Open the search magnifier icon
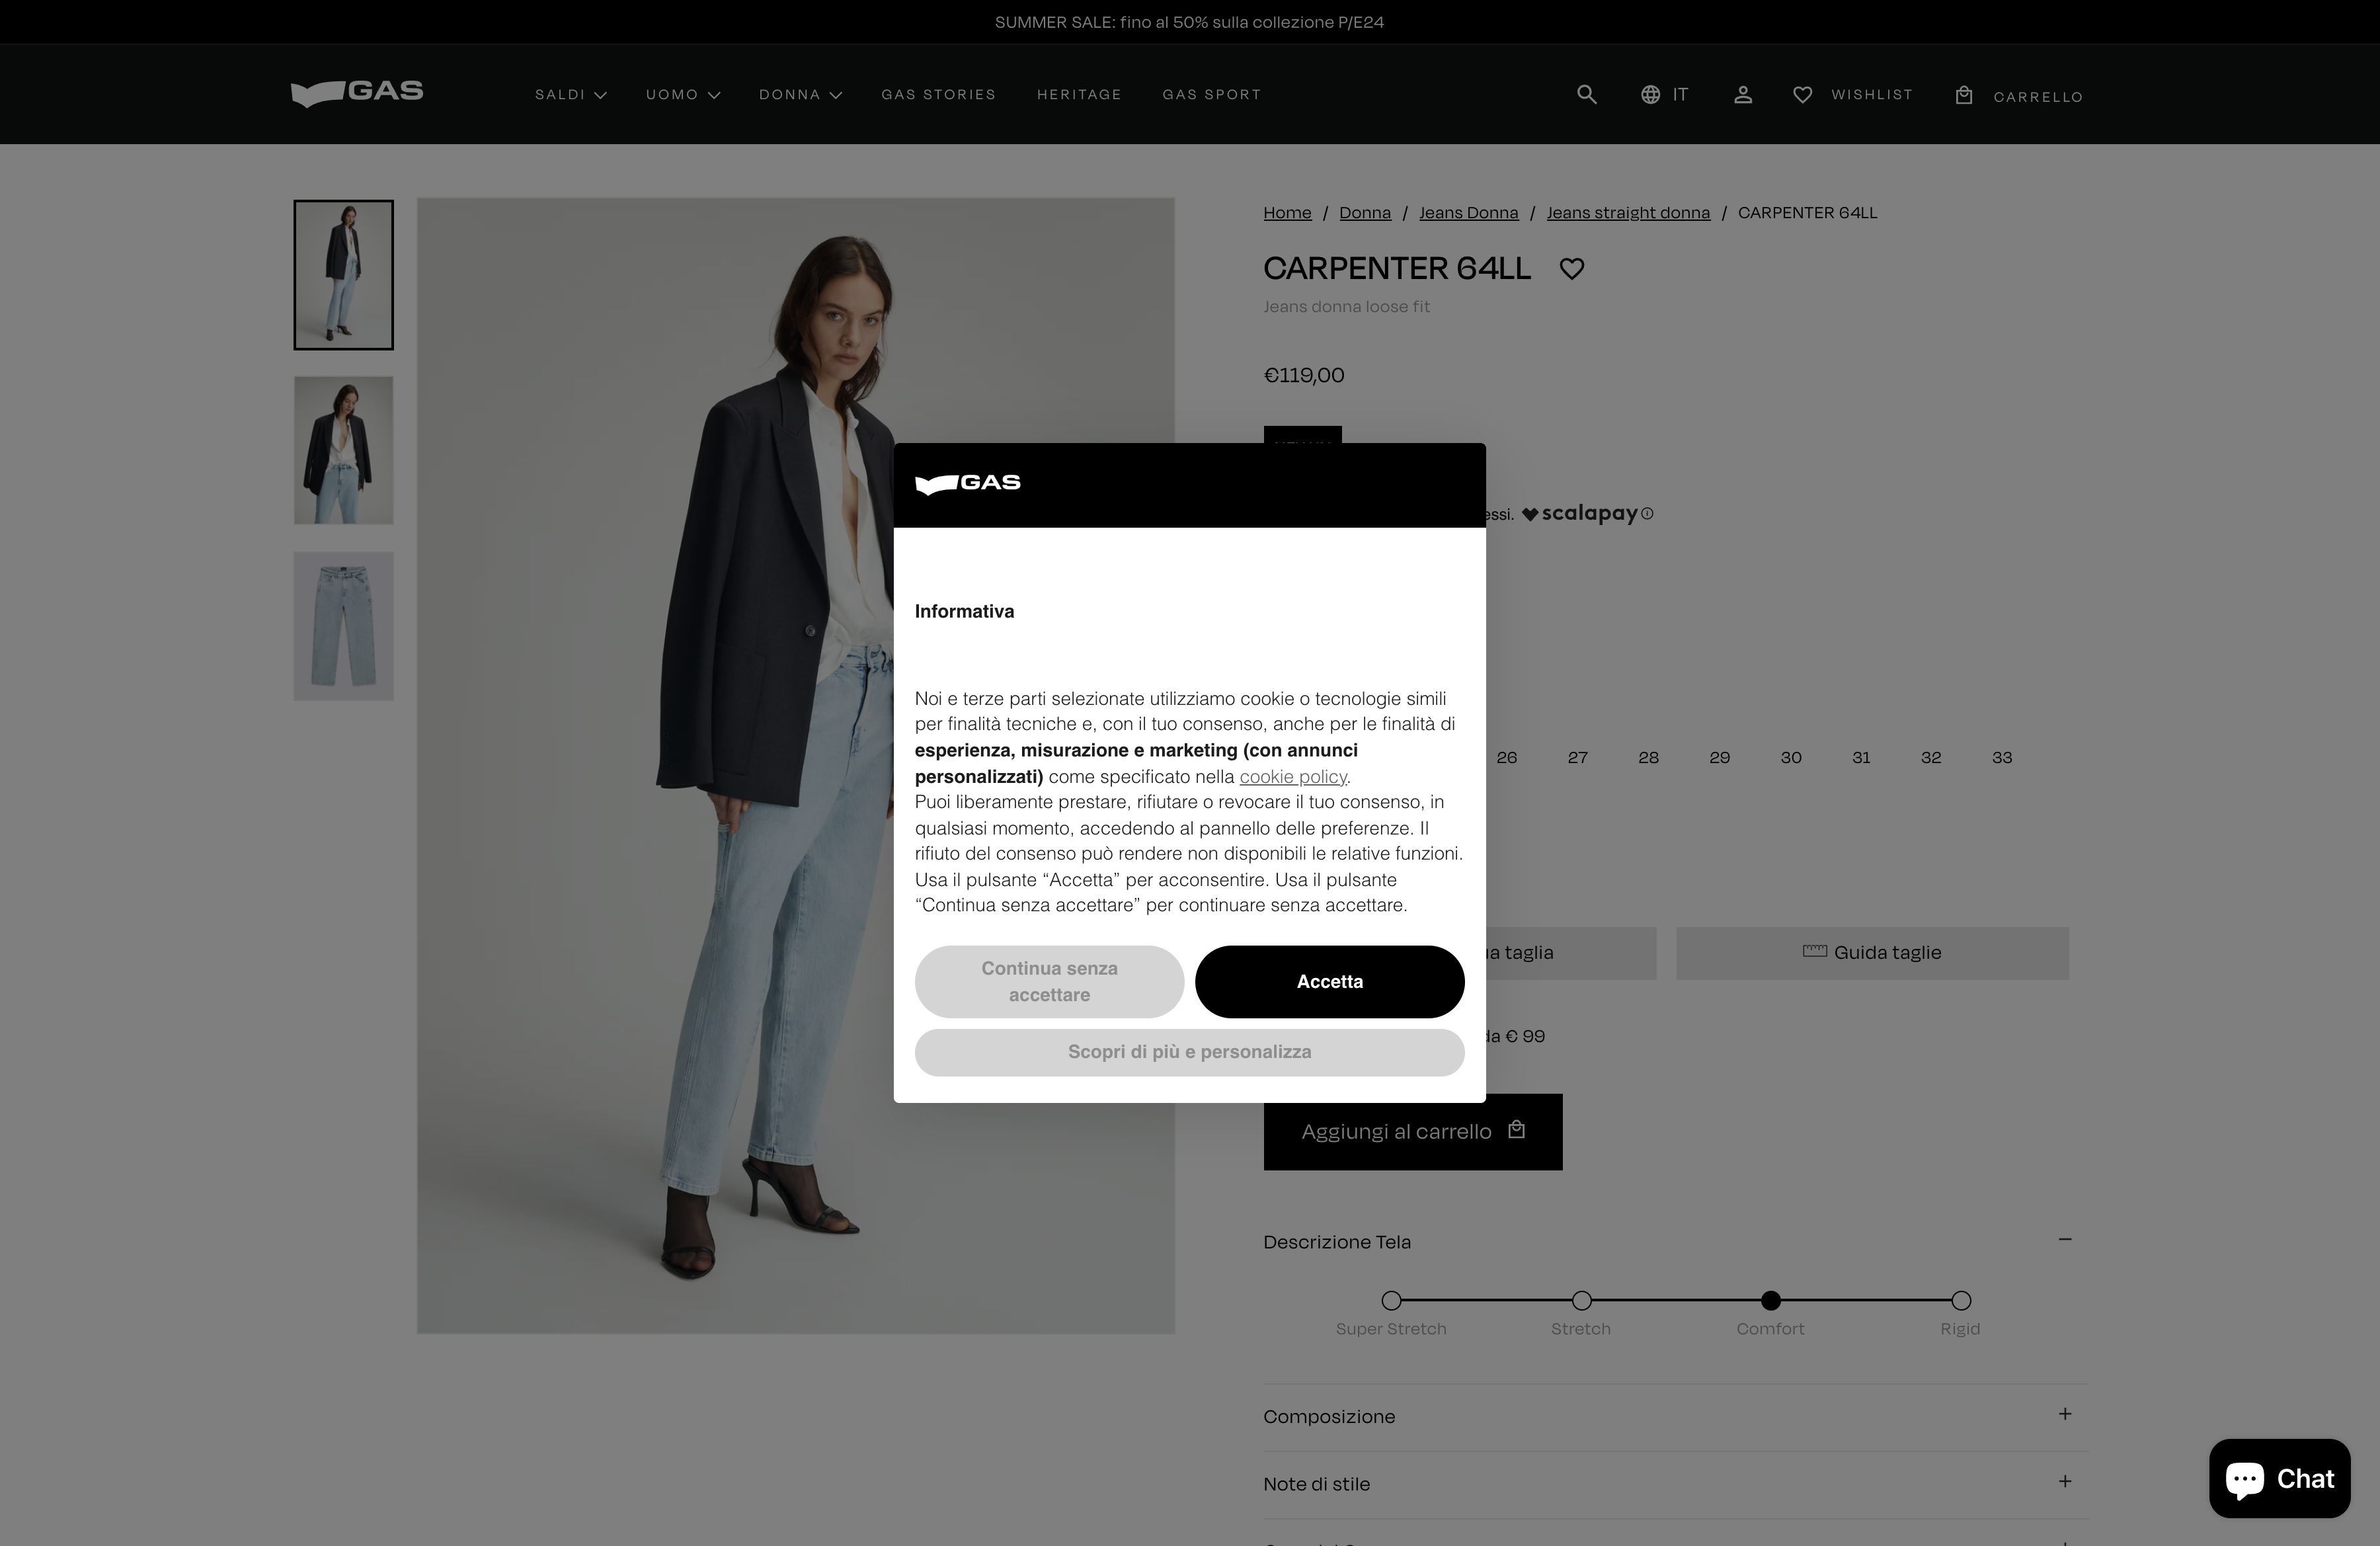 point(1586,94)
